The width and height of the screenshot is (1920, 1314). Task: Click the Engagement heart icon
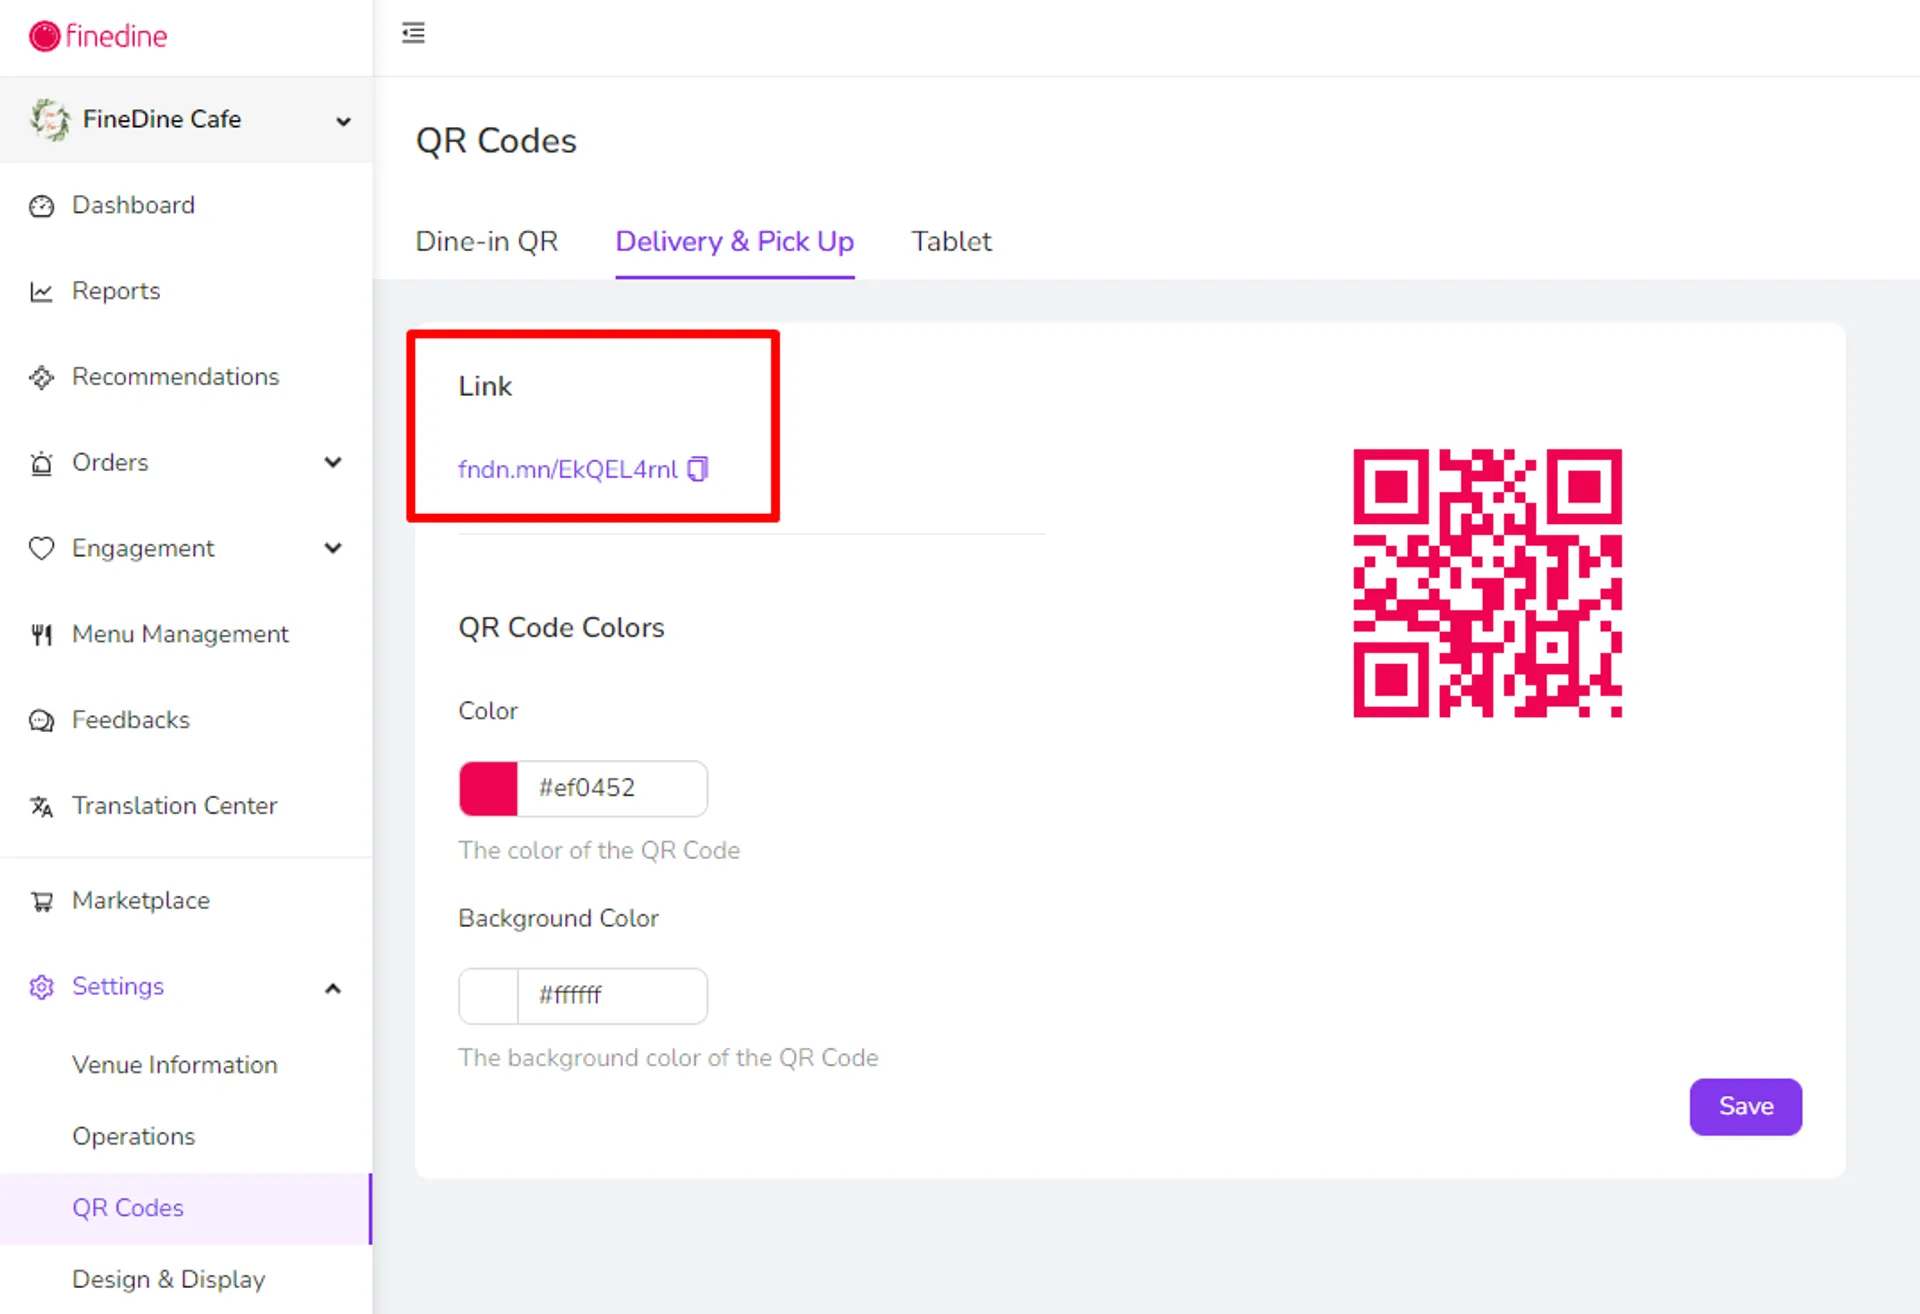41,549
